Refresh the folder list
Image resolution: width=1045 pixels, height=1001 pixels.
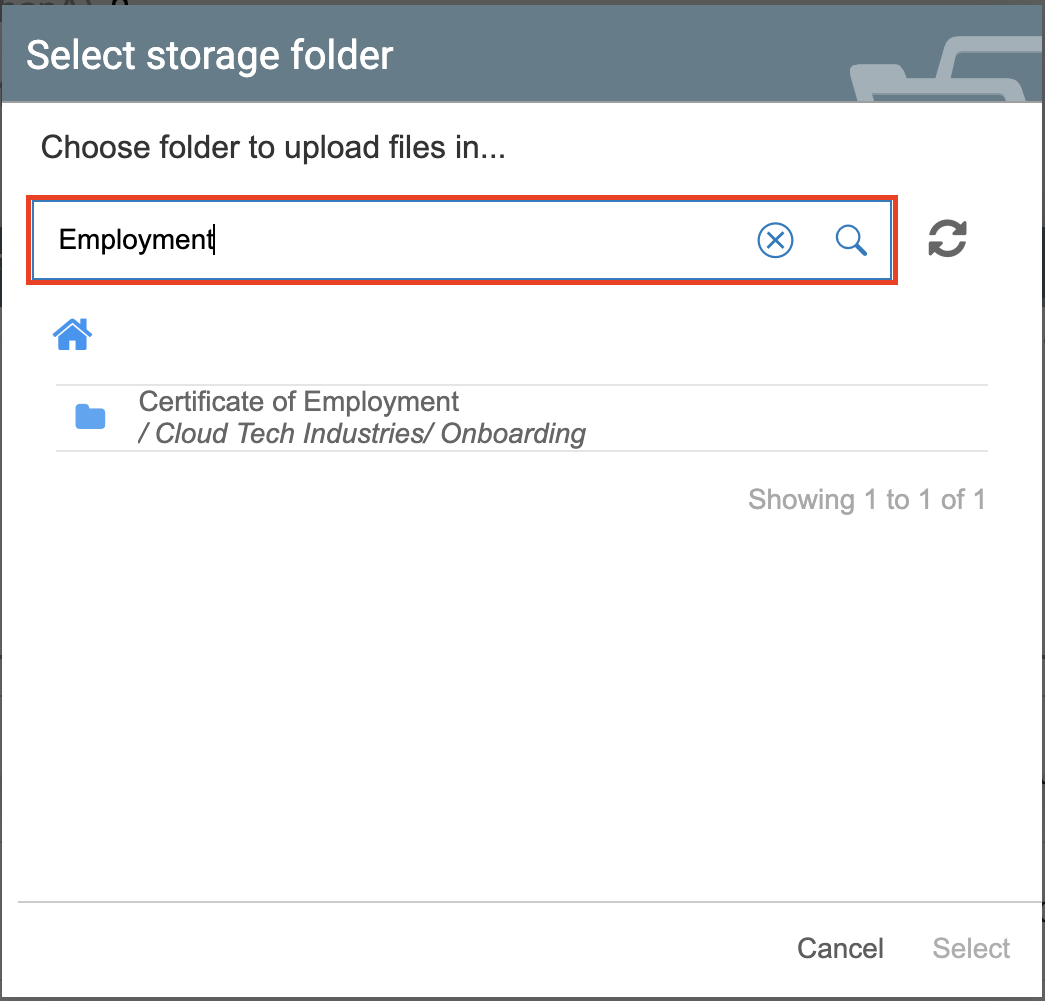[947, 239]
